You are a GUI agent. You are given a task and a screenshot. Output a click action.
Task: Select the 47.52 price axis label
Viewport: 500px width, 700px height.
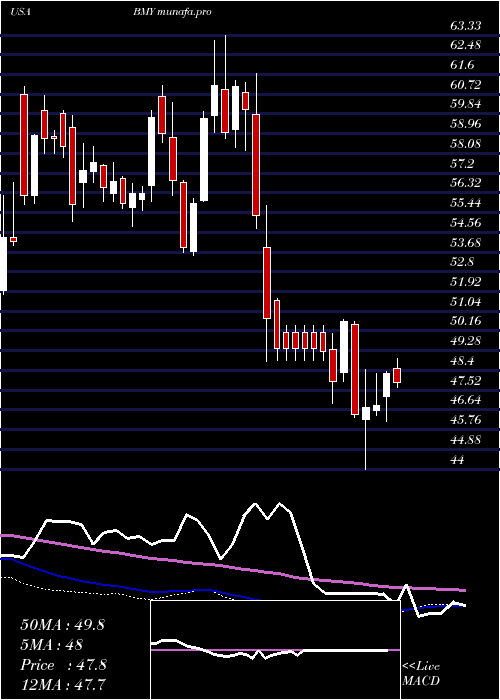[x=466, y=380]
